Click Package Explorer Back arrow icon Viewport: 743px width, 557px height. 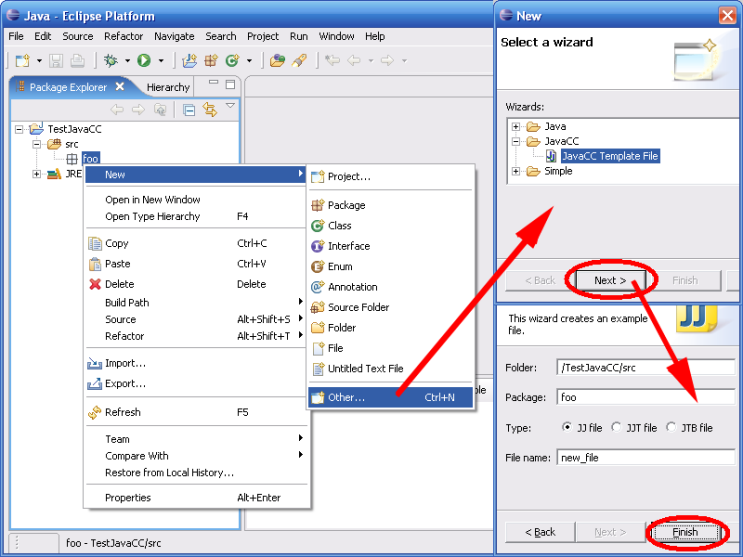coord(117,110)
